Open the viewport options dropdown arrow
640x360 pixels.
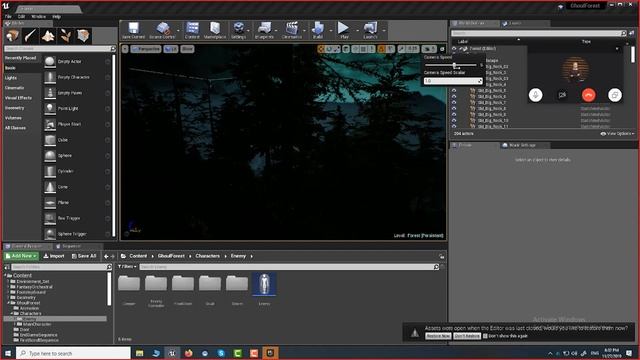point(125,49)
